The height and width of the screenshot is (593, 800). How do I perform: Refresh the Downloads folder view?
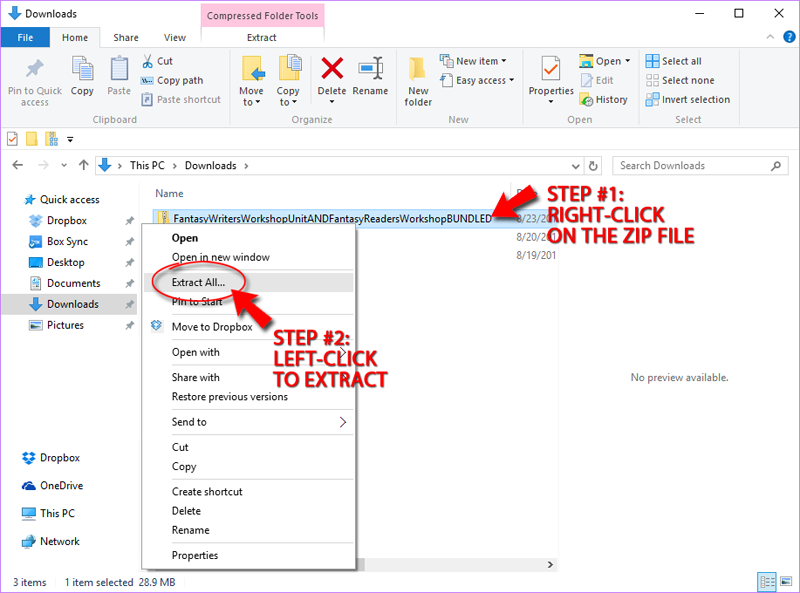[594, 166]
